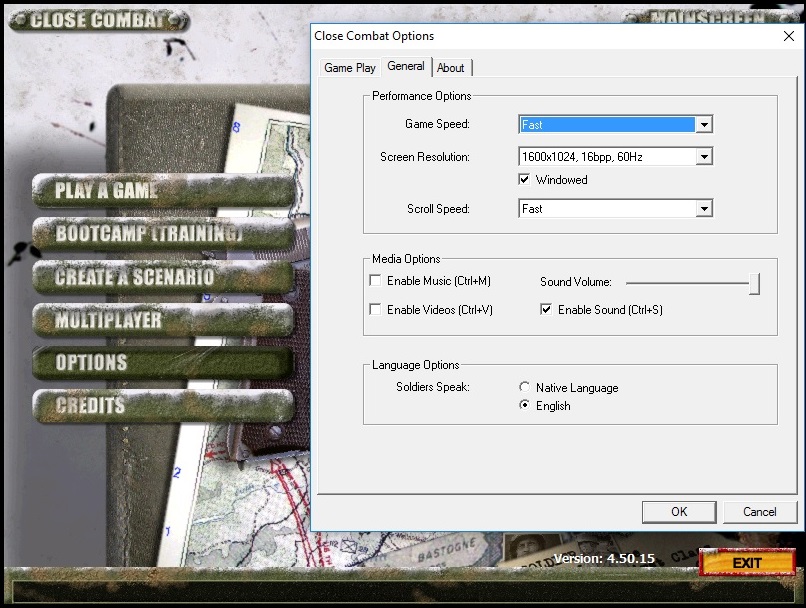Click the Close Combat logo banner
This screenshot has width=806, height=608.
99,21
